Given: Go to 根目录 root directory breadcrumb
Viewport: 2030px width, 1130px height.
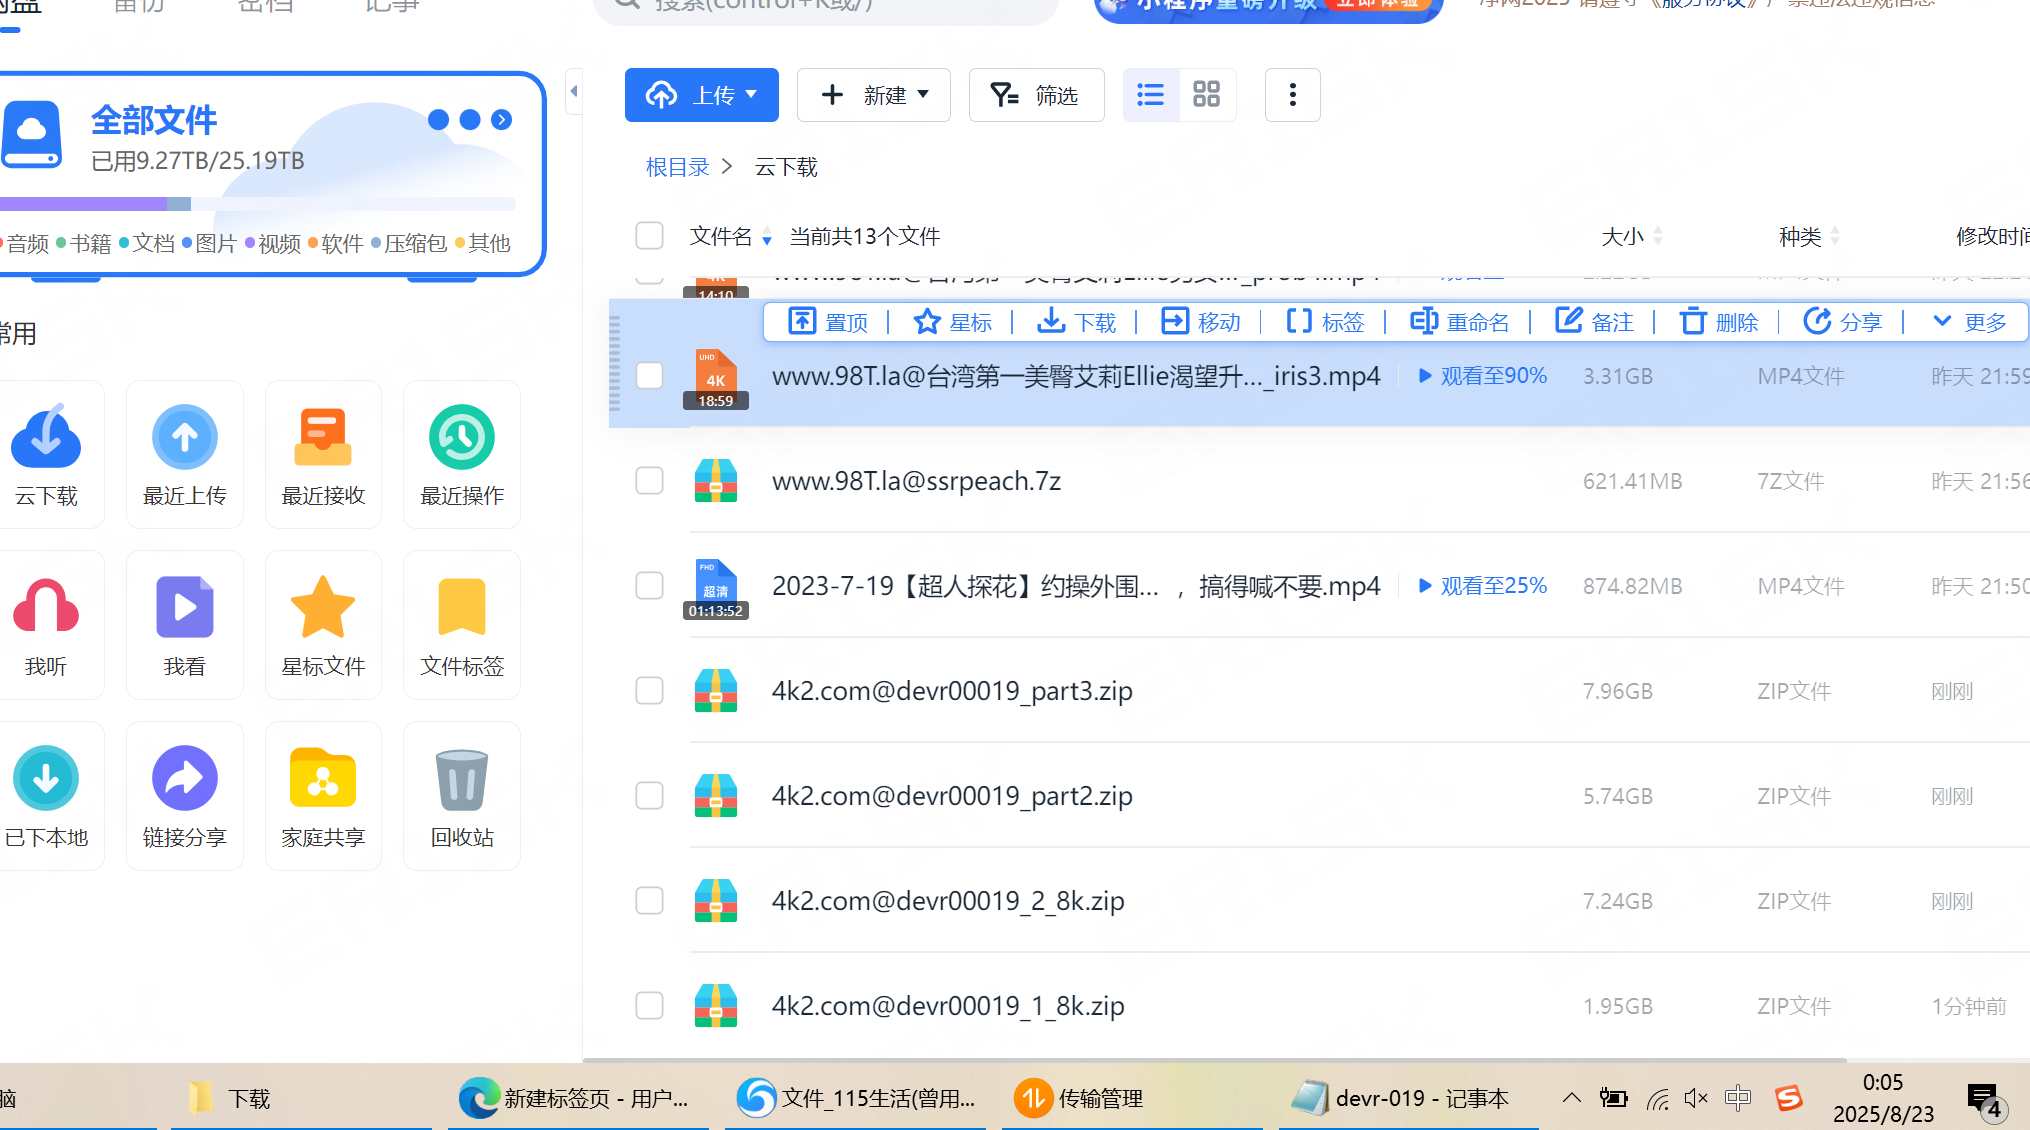Looking at the screenshot, I should point(678,167).
